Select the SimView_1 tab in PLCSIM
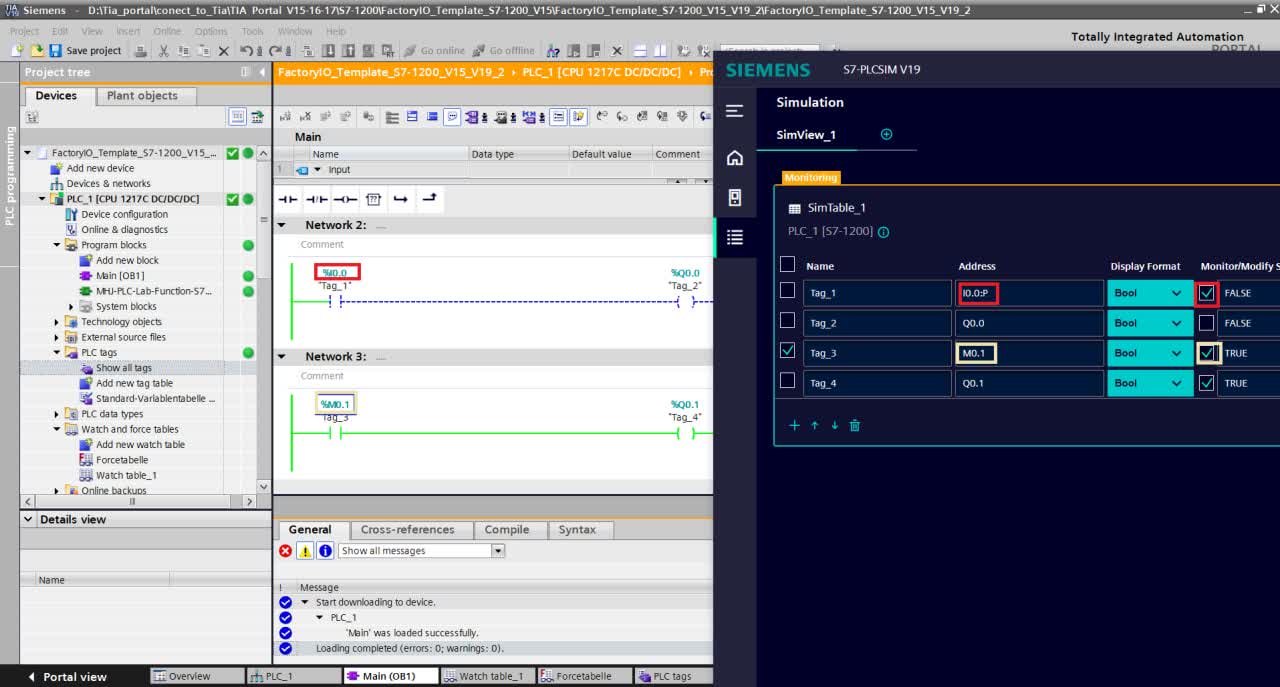The image size is (1280, 687). 806,135
